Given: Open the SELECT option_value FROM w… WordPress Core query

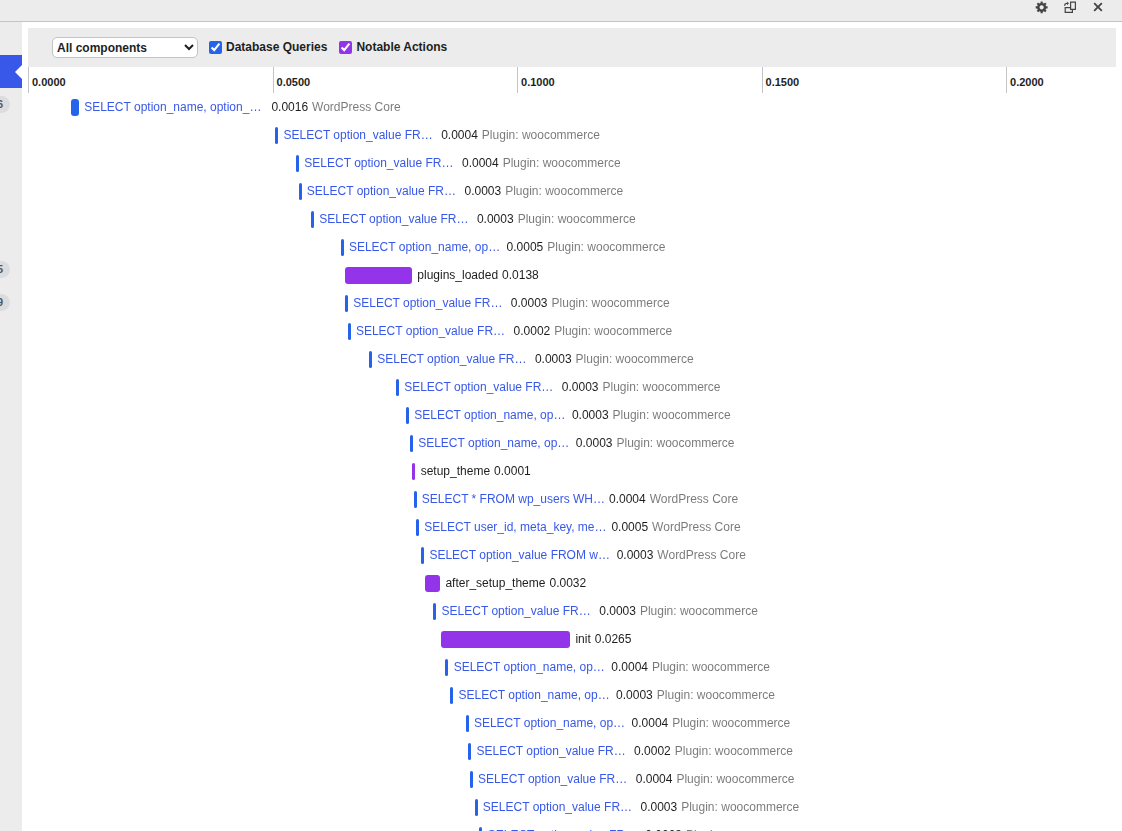Looking at the screenshot, I should pos(519,555).
